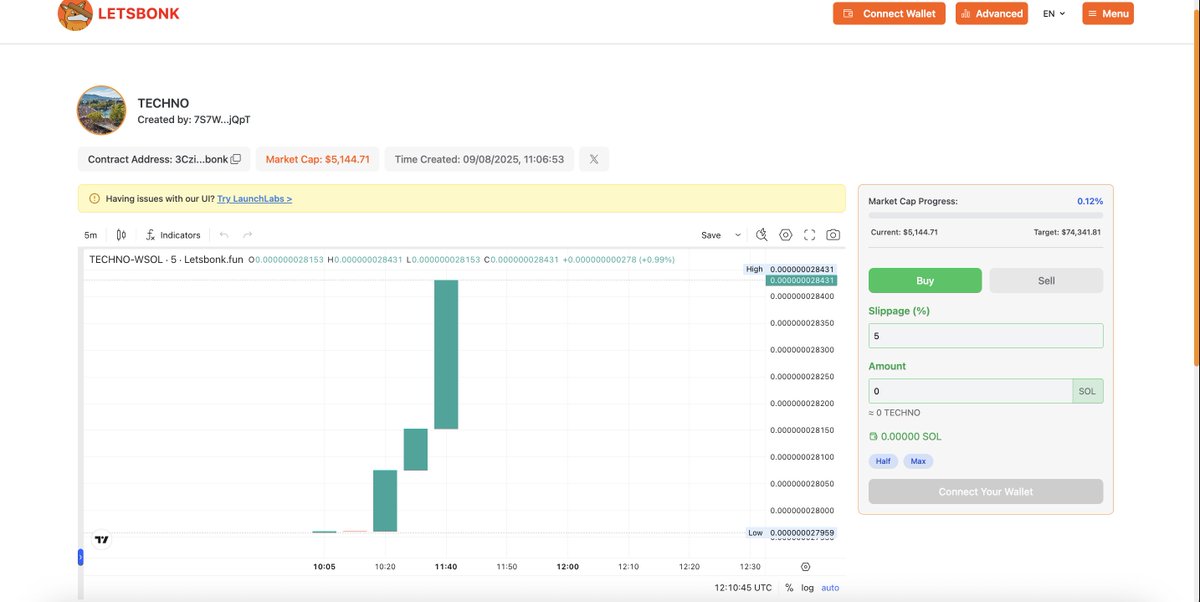Viewport: 1200px width, 602px height.
Task: Toggle percent scale mode
Action: tap(789, 588)
